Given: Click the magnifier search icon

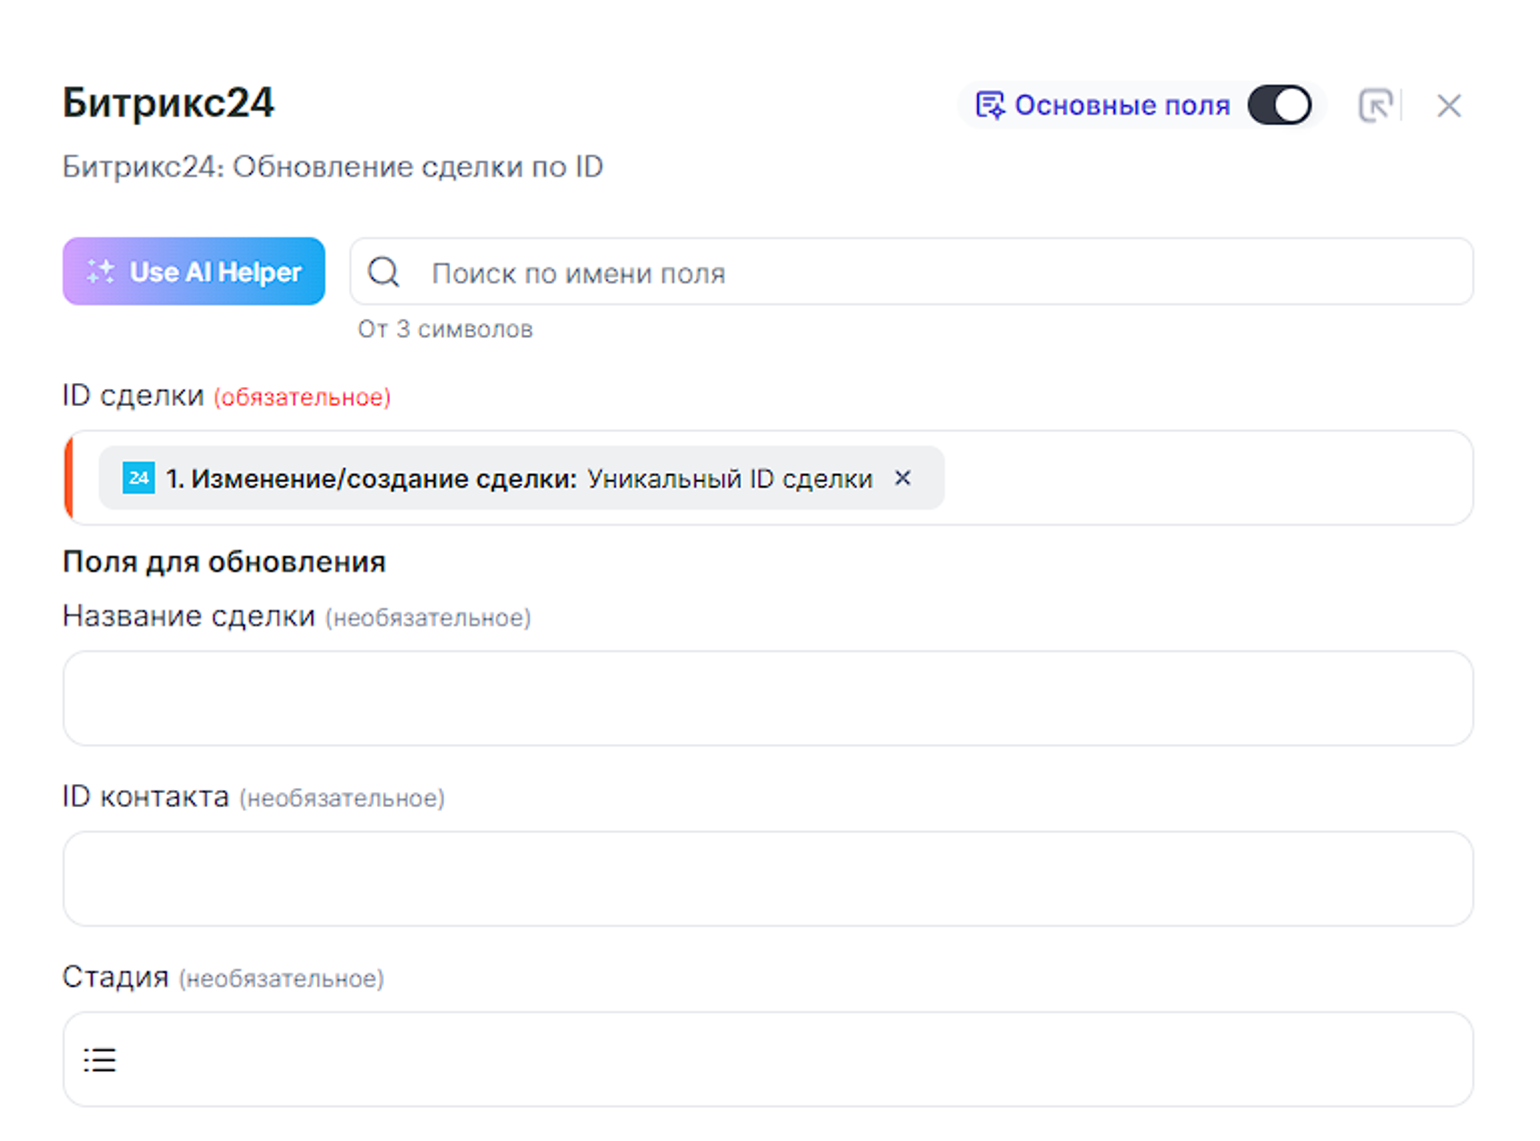Looking at the screenshot, I should pyautogui.click(x=384, y=272).
